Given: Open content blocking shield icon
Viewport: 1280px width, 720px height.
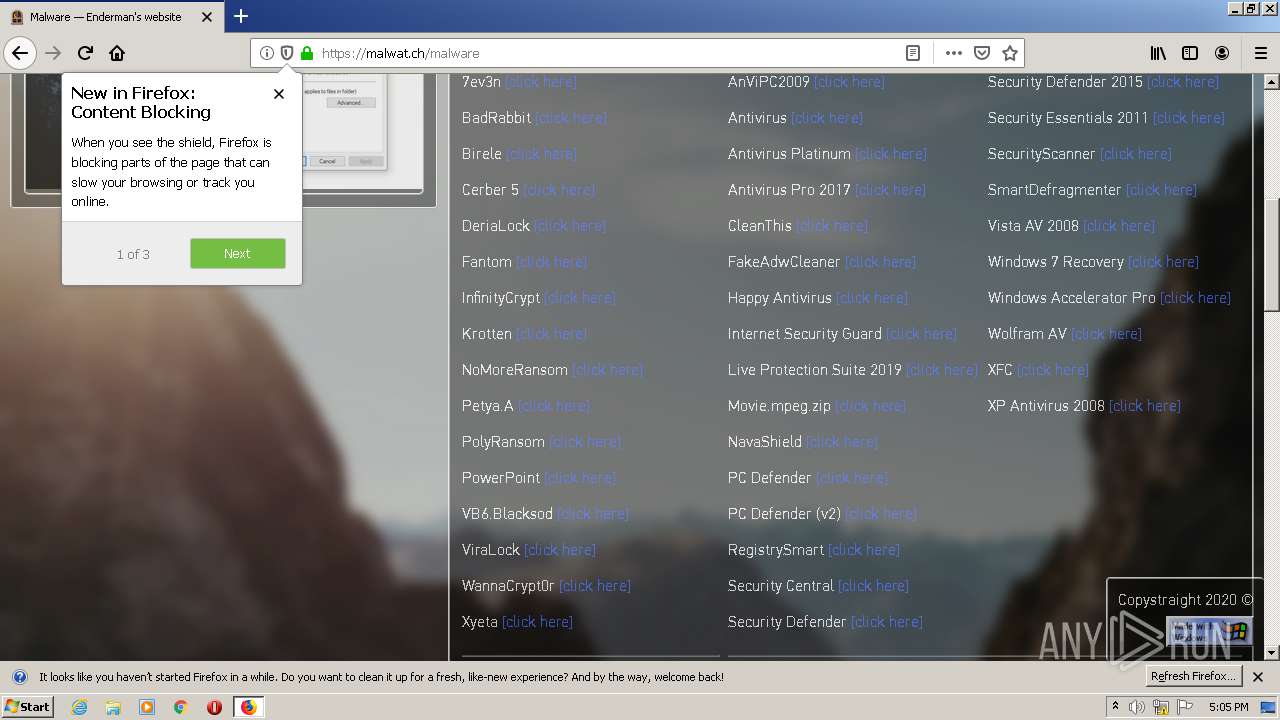Looking at the screenshot, I should (x=287, y=53).
